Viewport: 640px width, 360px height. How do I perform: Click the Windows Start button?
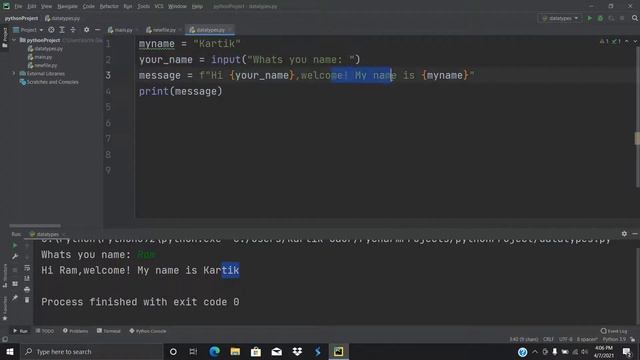[x=10, y=351]
